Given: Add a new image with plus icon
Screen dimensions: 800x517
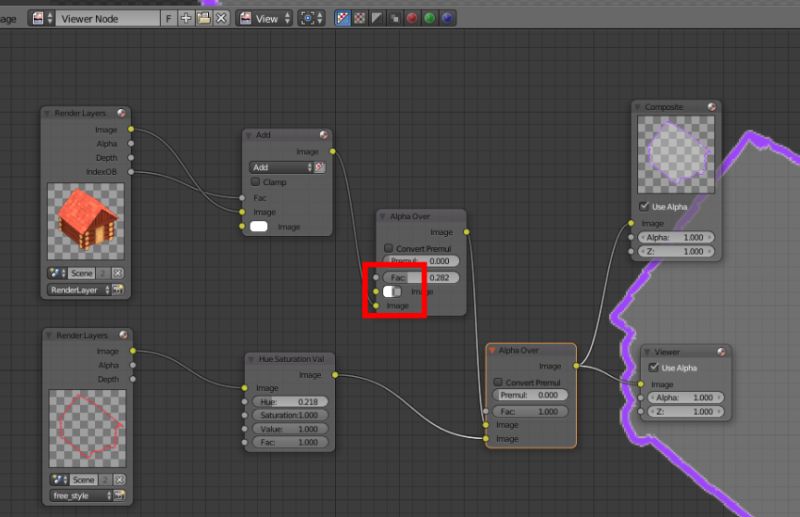Looking at the screenshot, I should click(186, 19).
